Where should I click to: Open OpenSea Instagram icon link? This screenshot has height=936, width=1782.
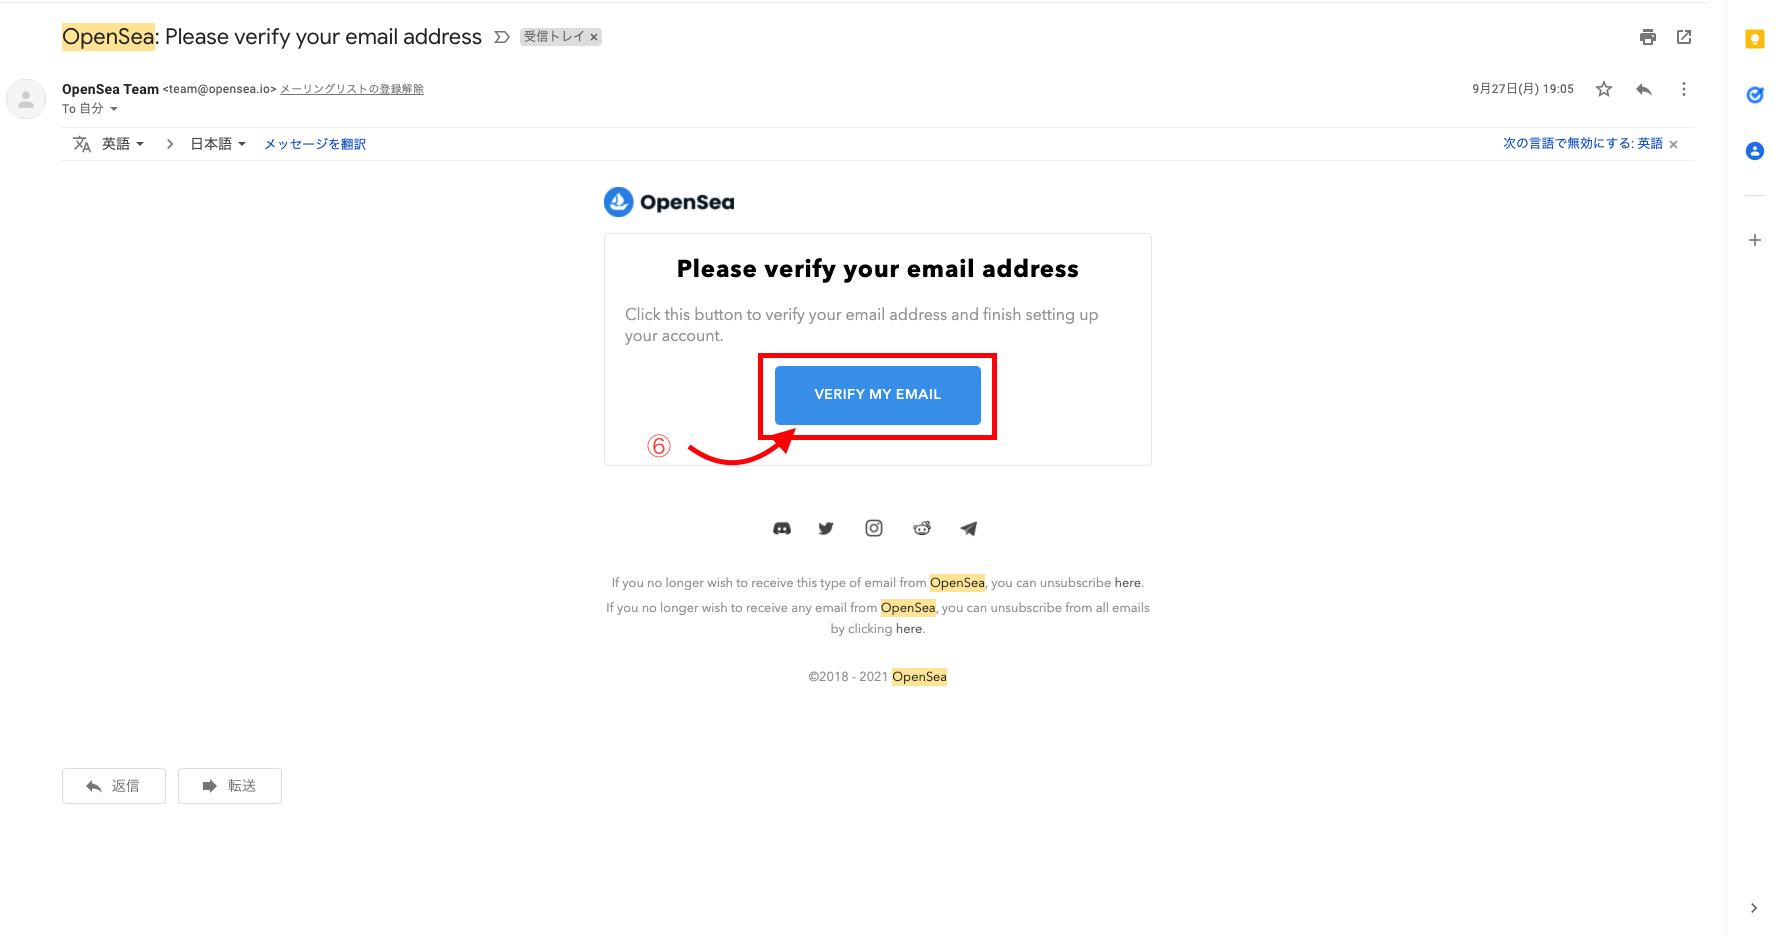click(874, 528)
